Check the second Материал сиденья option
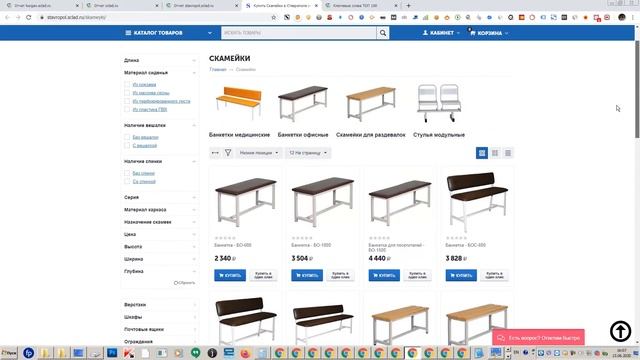Screen dimensions: 640x360 [127, 93]
